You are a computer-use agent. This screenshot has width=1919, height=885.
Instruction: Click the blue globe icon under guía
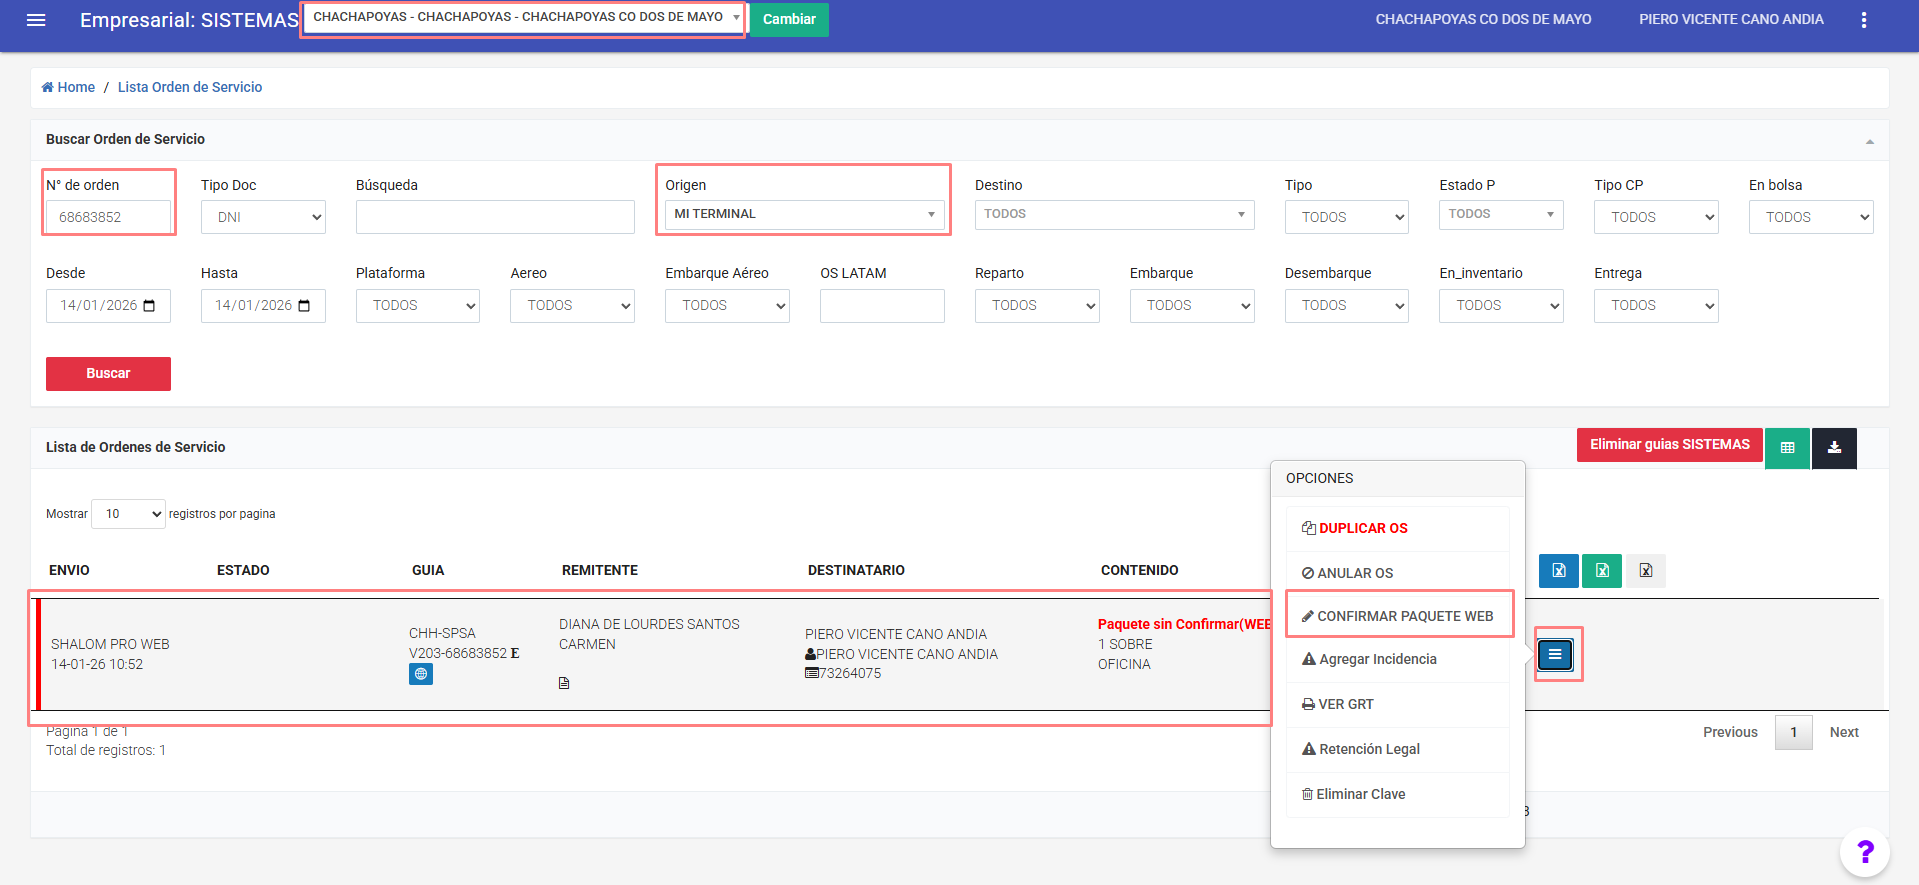pos(421,674)
